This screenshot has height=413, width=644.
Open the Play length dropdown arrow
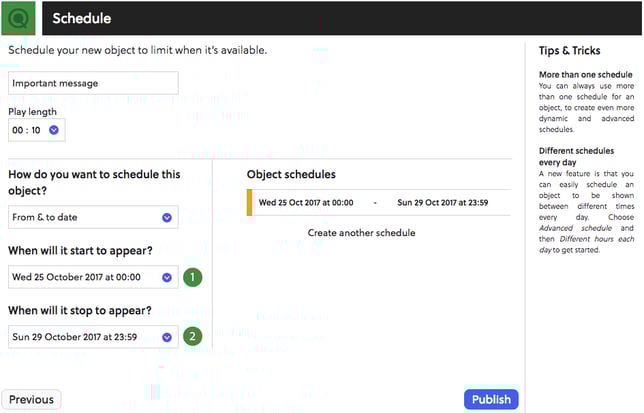pos(54,129)
